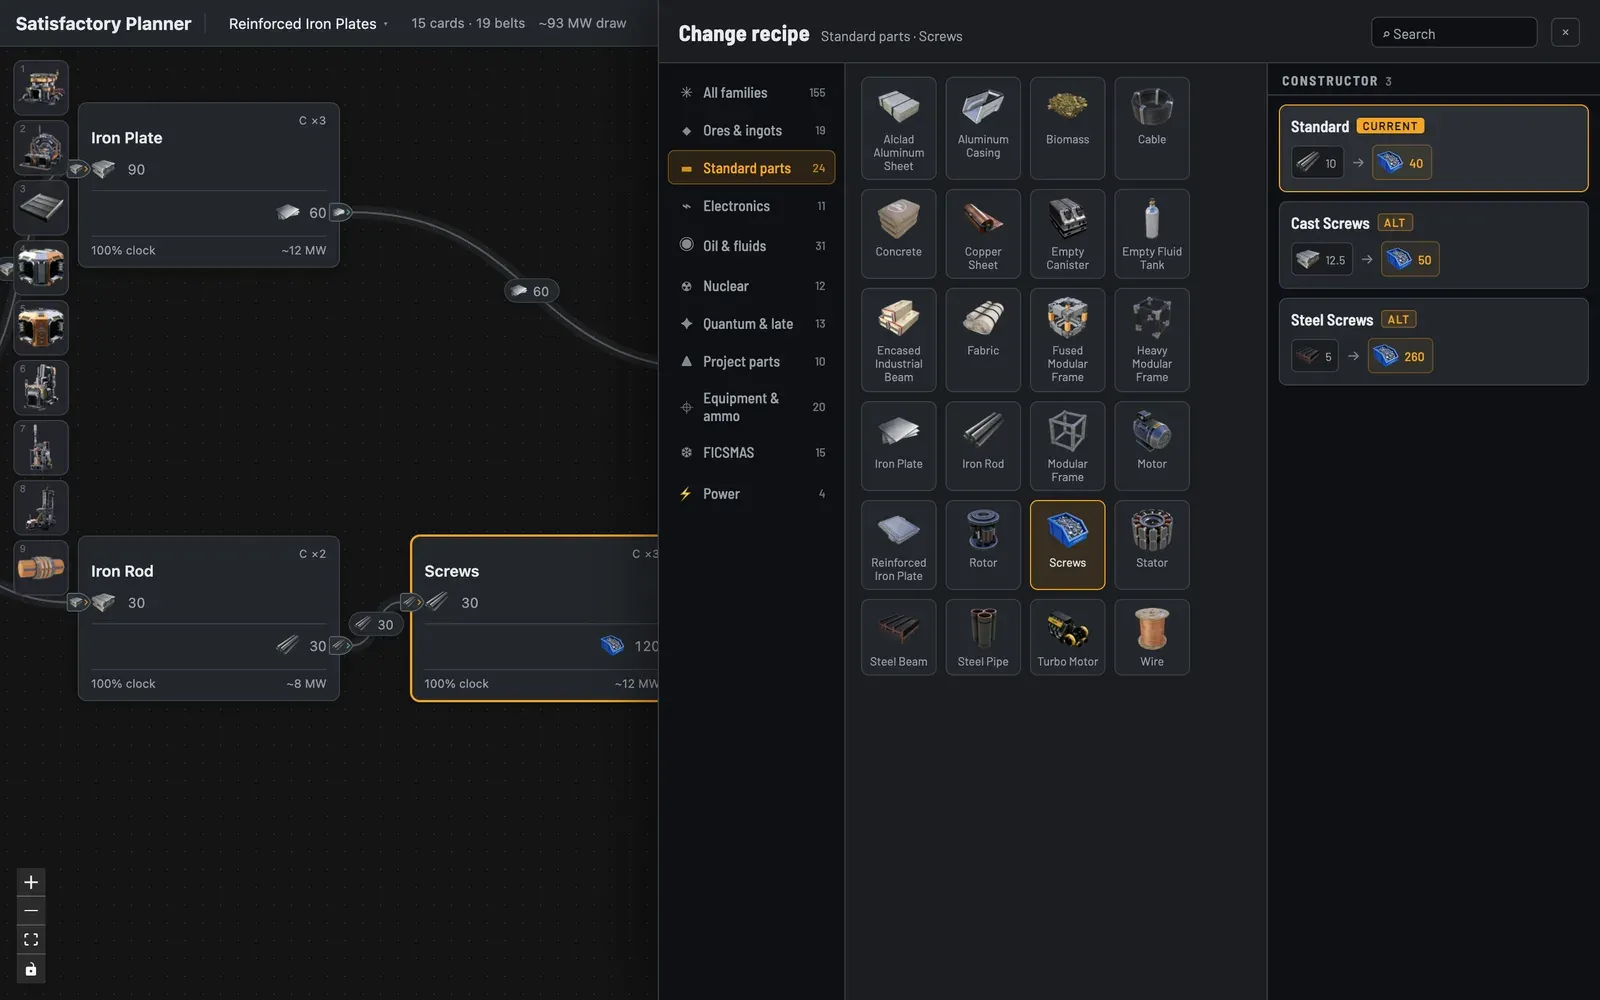Viewport: 1600px width, 1000px height.
Task: Select the Fabric item tile
Action: click(983, 340)
